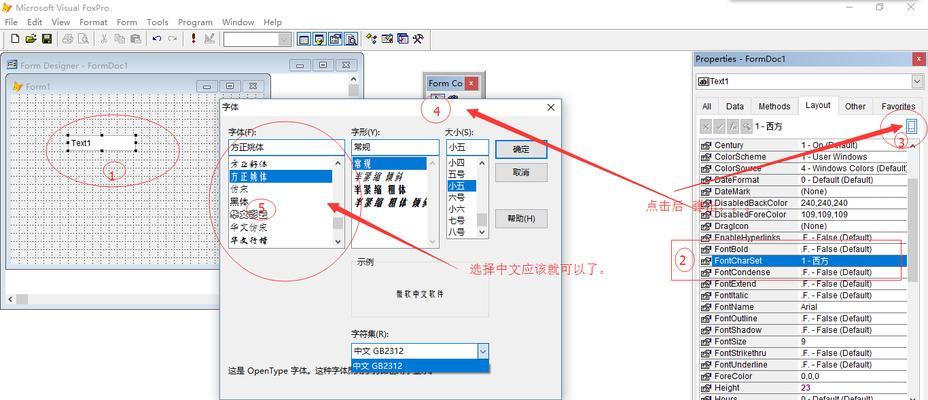Screen dimensions: 928x400
Task: Click the Paste clipboard icon
Action: (x=136, y=39)
